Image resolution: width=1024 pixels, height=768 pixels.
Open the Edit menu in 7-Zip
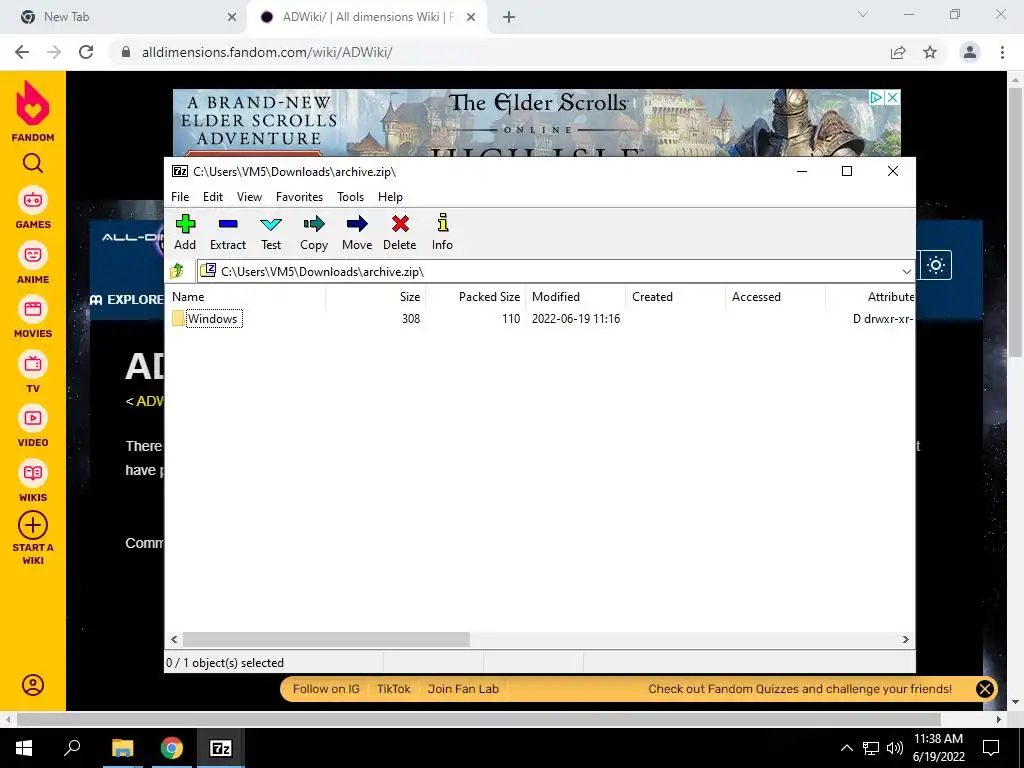click(x=213, y=197)
